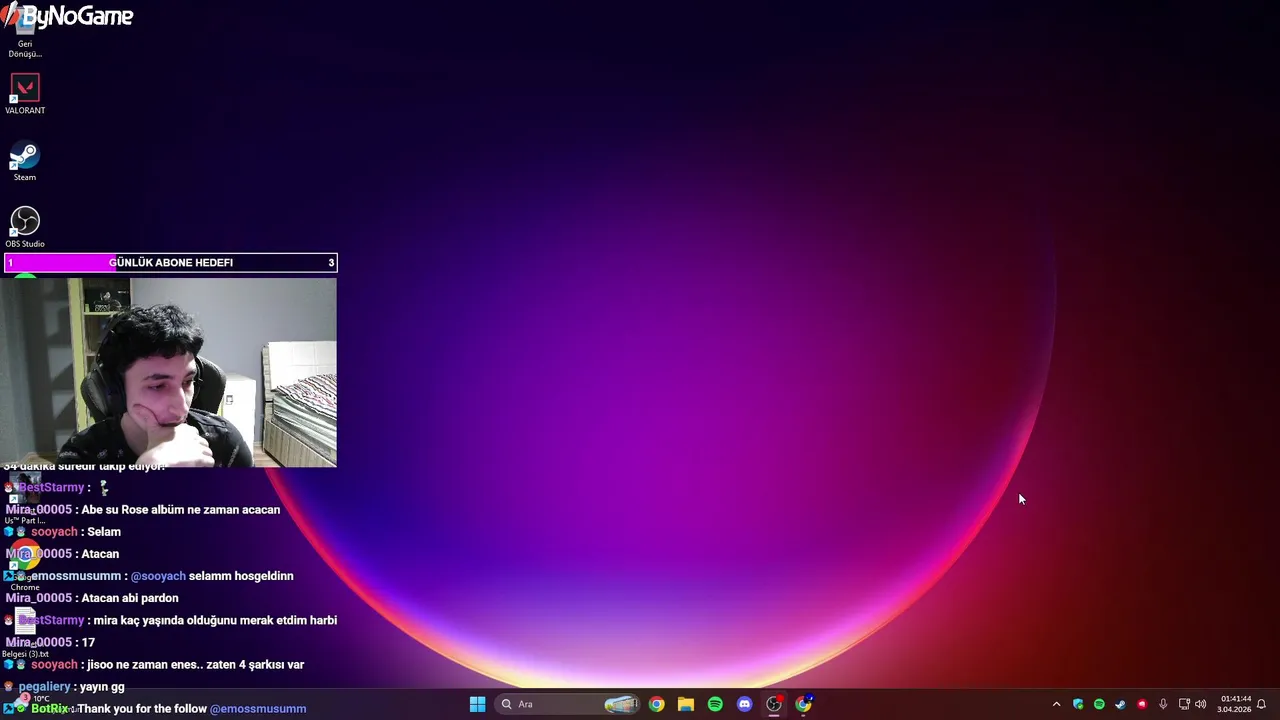Image resolution: width=1280 pixels, height=720 pixels.
Task: Click the Ara search box in taskbar
Action: 567,704
